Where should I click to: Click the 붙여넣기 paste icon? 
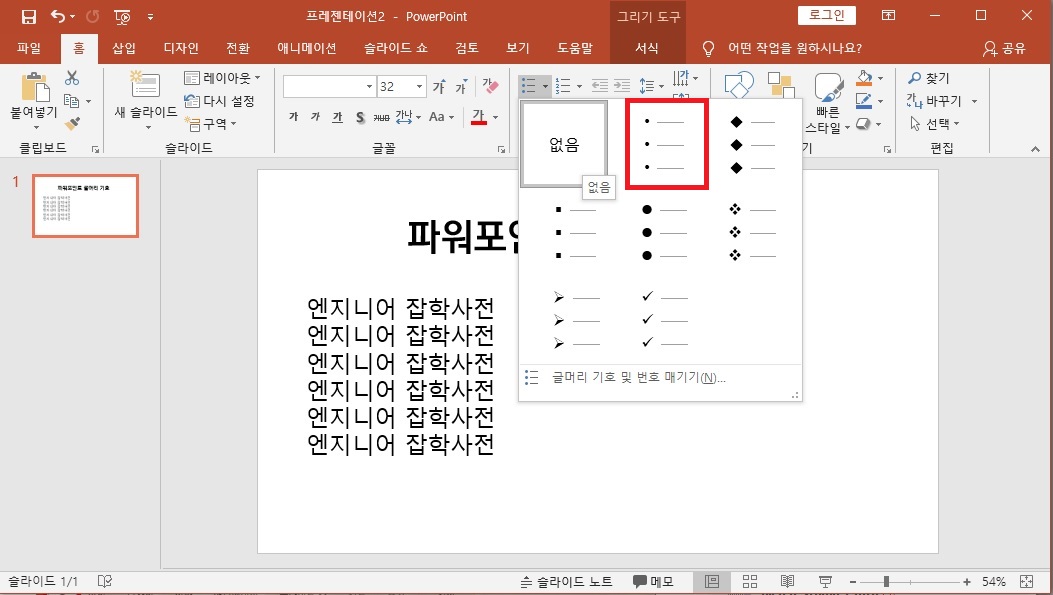point(35,88)
